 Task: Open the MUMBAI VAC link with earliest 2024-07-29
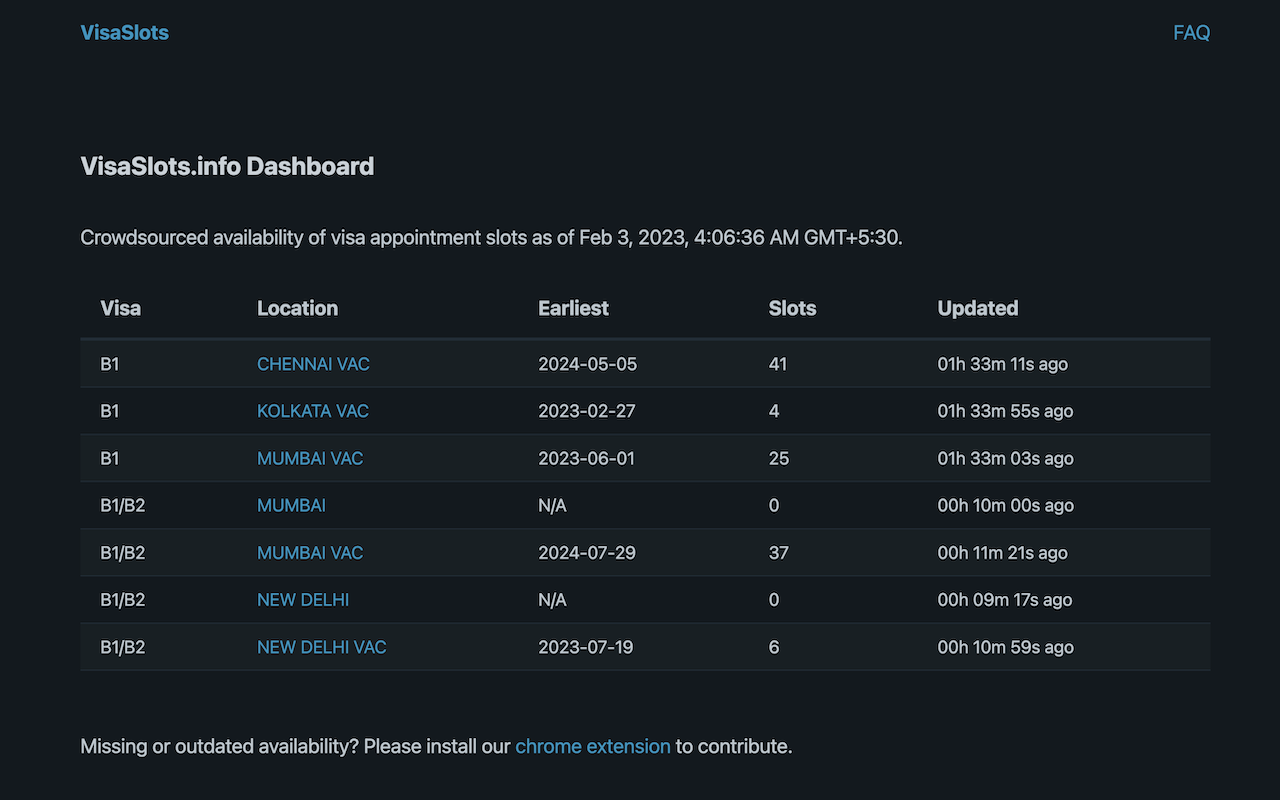[x=310, y=552]
